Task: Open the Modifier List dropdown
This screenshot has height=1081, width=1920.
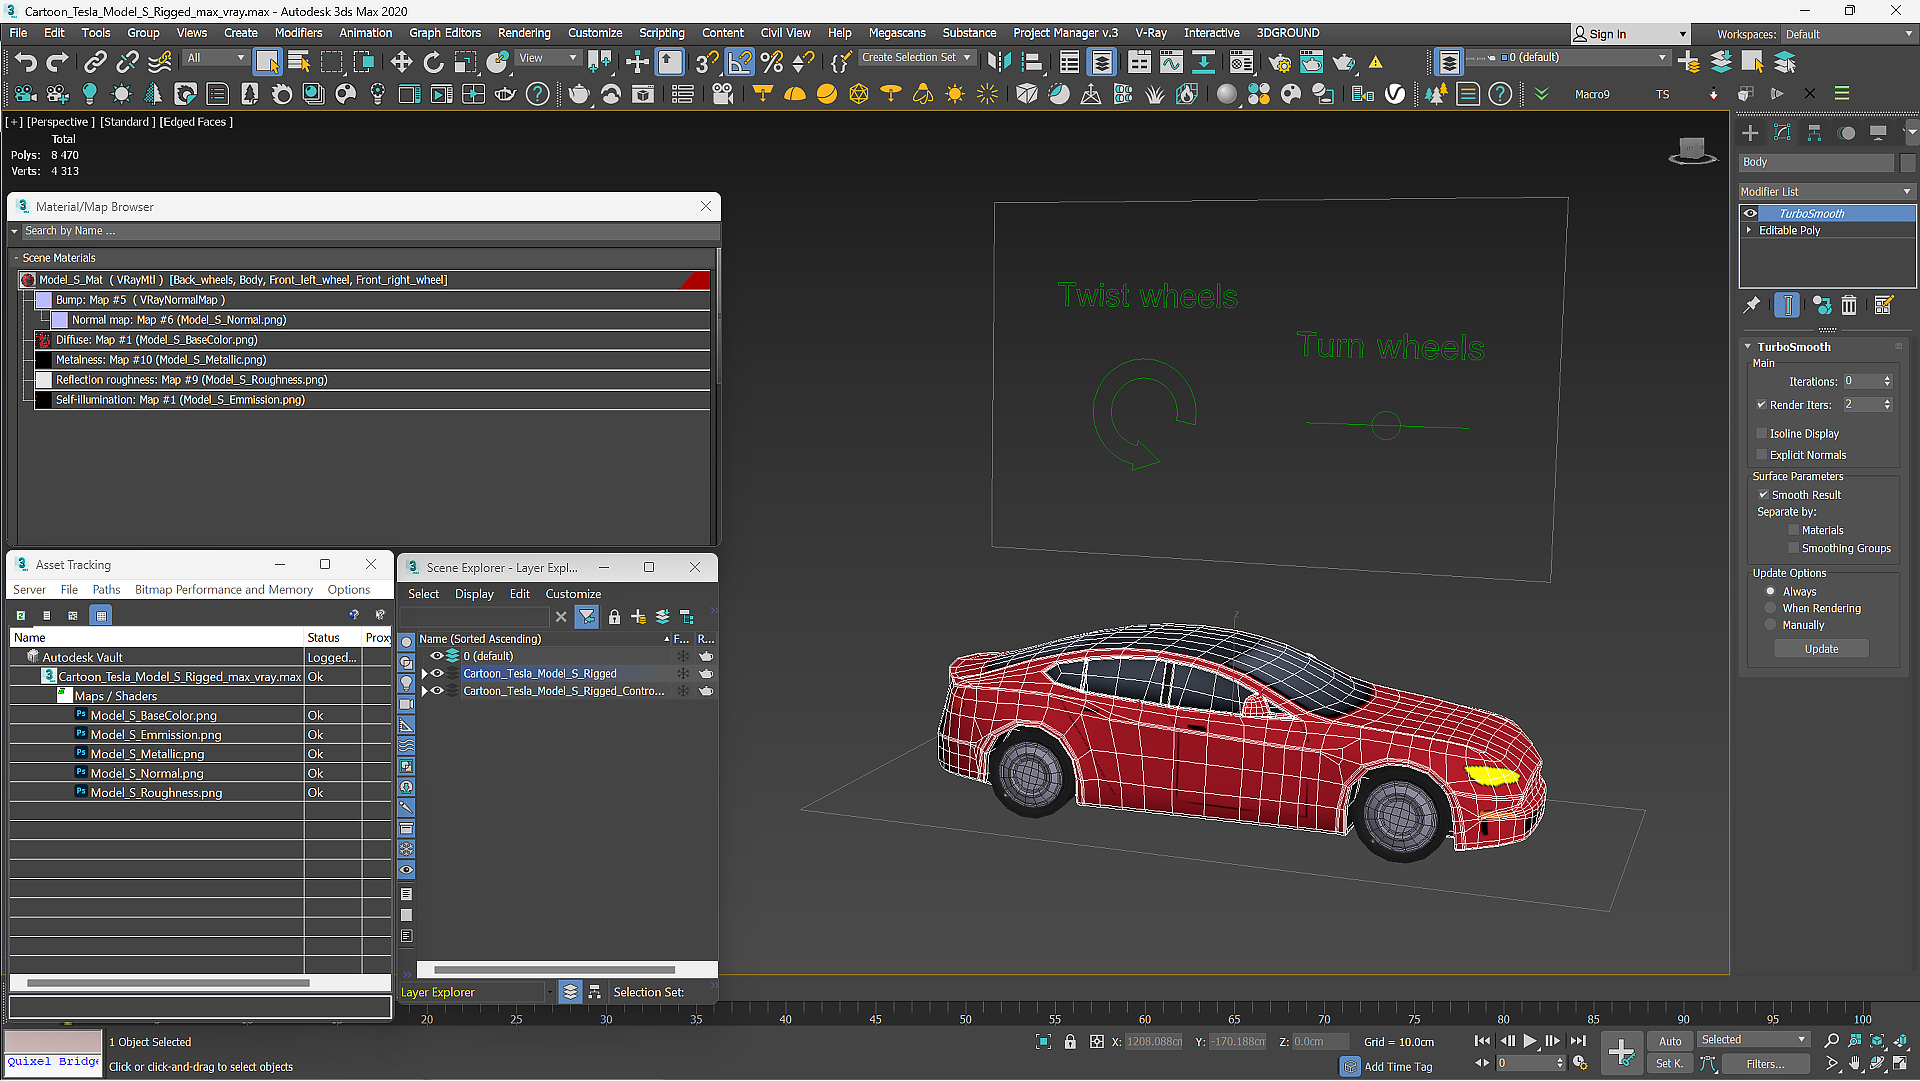Action: (1826, 191)
